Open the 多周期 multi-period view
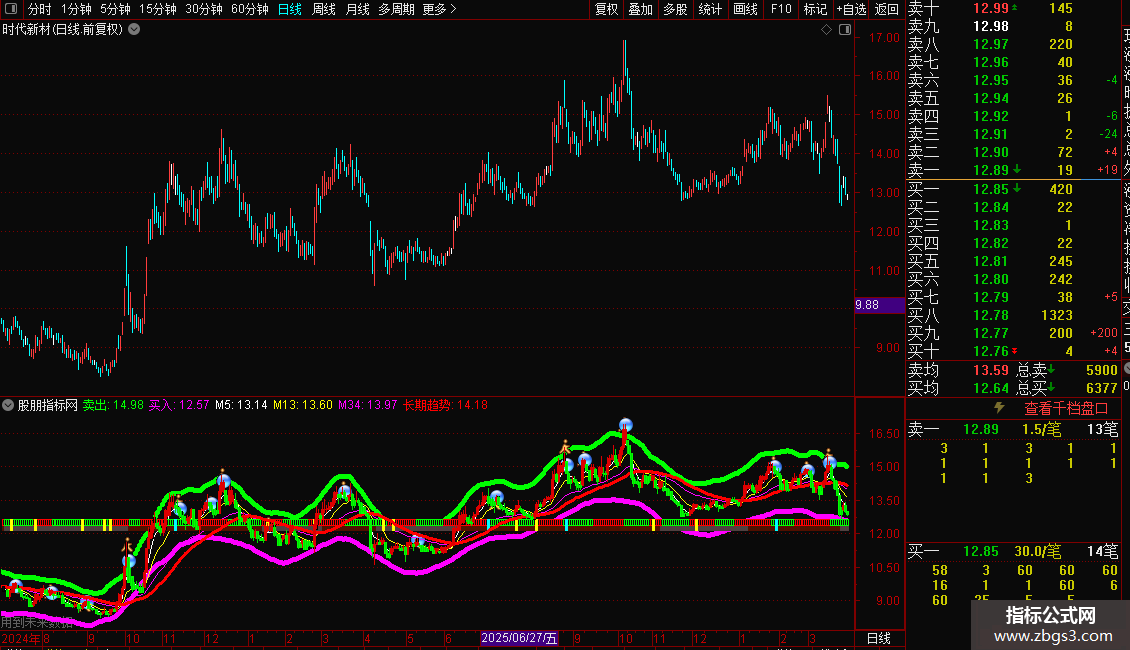This screenshot has height=650, width=1130. point(396,9)
